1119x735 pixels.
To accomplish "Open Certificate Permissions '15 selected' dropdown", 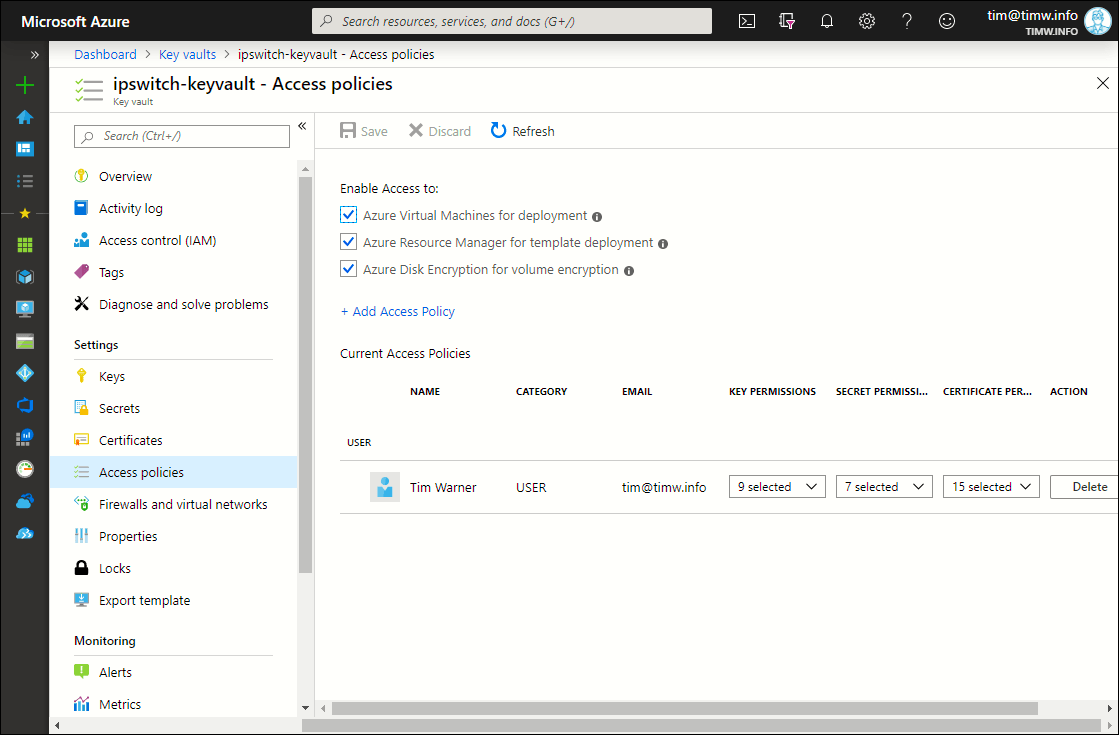I will click(991, 487).
